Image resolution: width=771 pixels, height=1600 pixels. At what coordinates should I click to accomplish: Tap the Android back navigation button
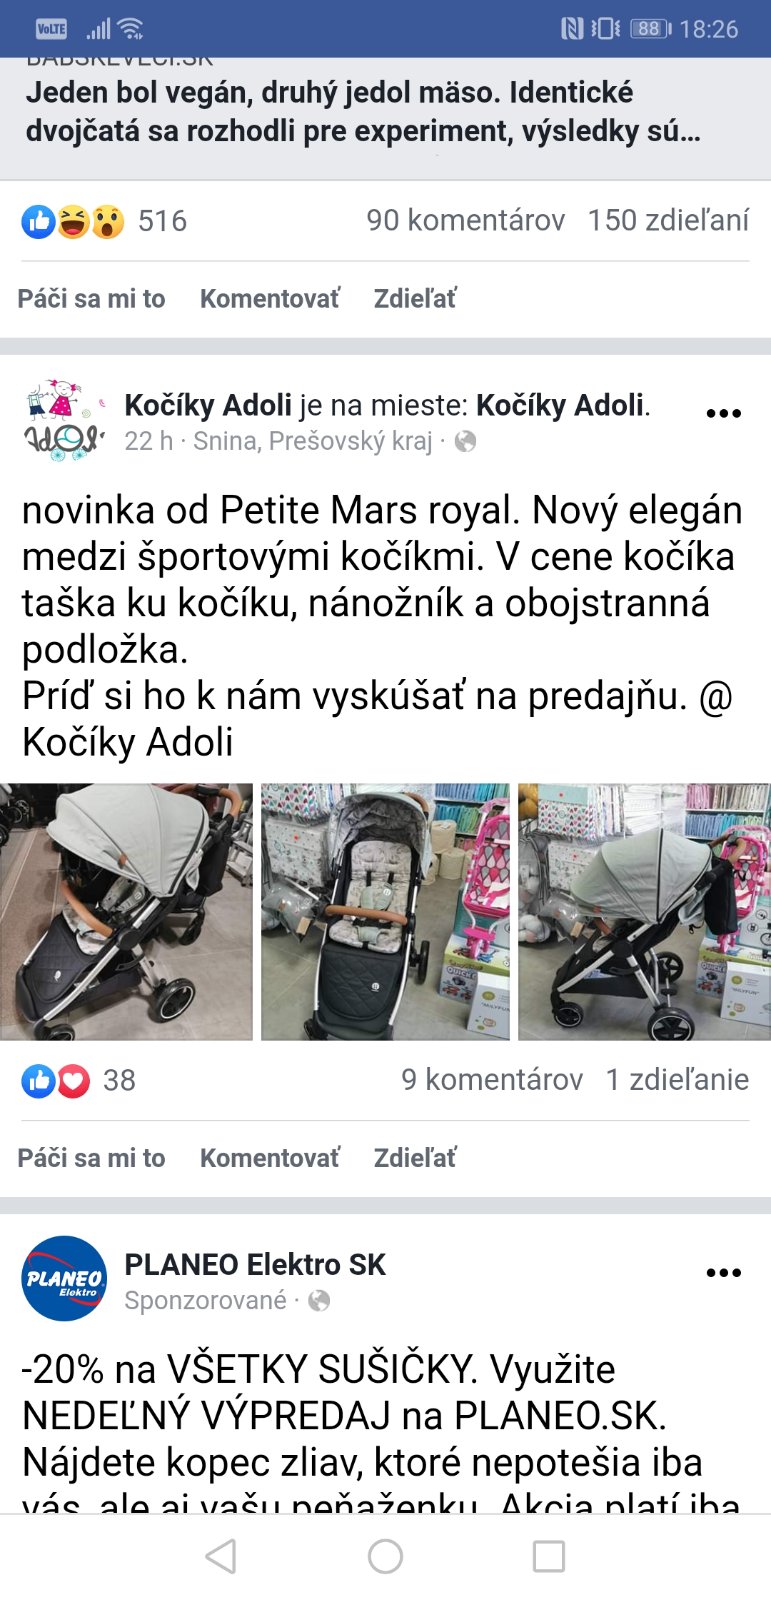[x=221, y=1556]
